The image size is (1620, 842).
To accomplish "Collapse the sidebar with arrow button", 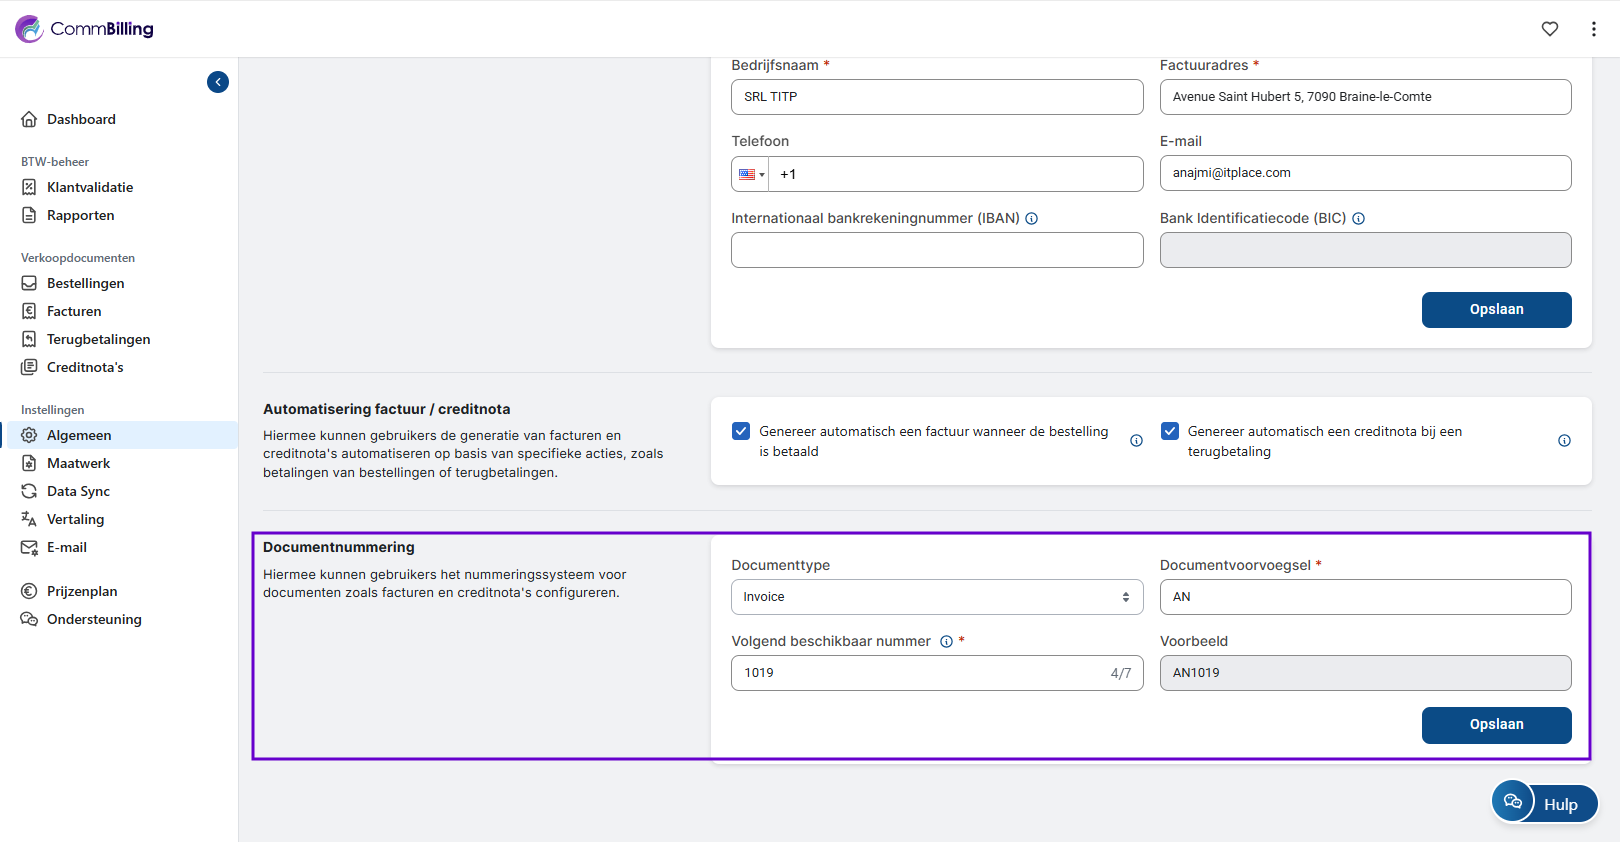I will point(218,82).
